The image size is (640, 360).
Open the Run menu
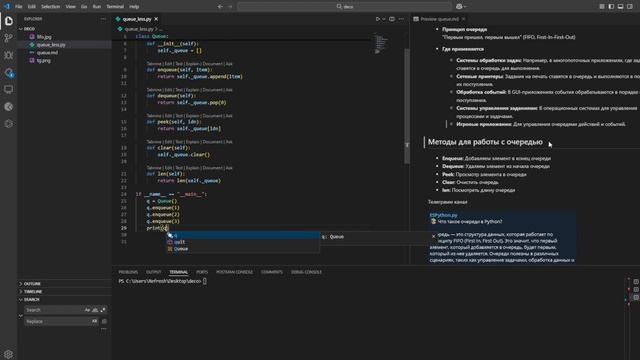[x=97, y=7]
